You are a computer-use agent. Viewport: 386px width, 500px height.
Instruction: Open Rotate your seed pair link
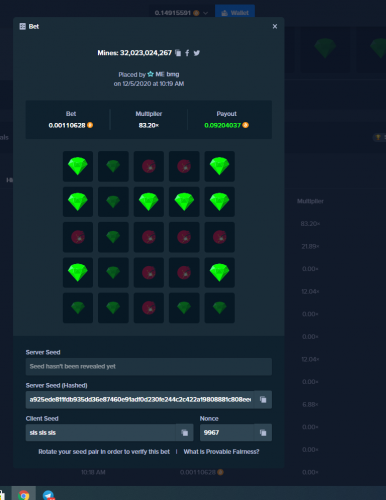coord(104,452)
